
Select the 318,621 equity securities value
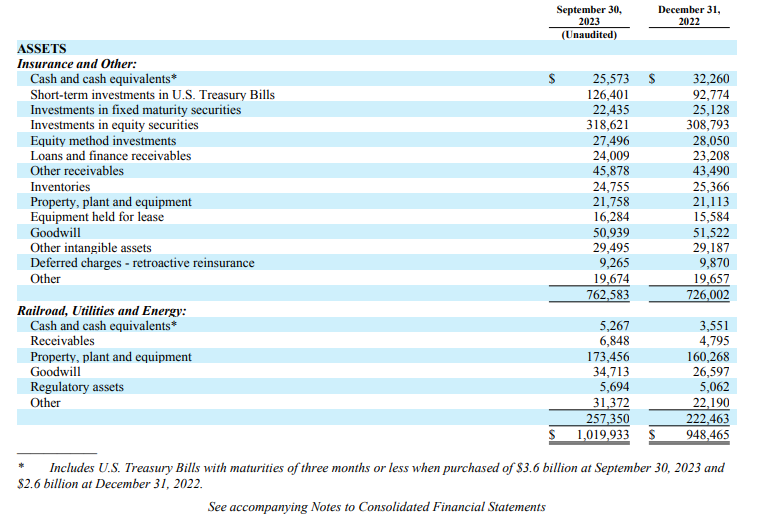(613, 125)
